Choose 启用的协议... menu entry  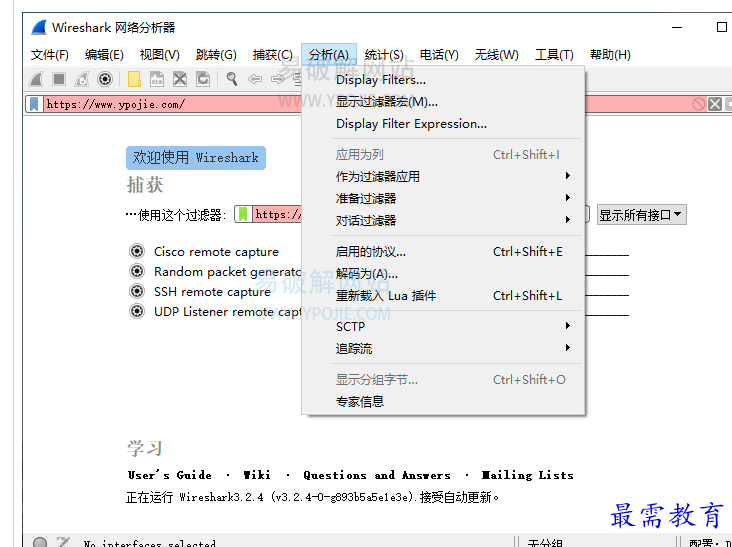443,252
